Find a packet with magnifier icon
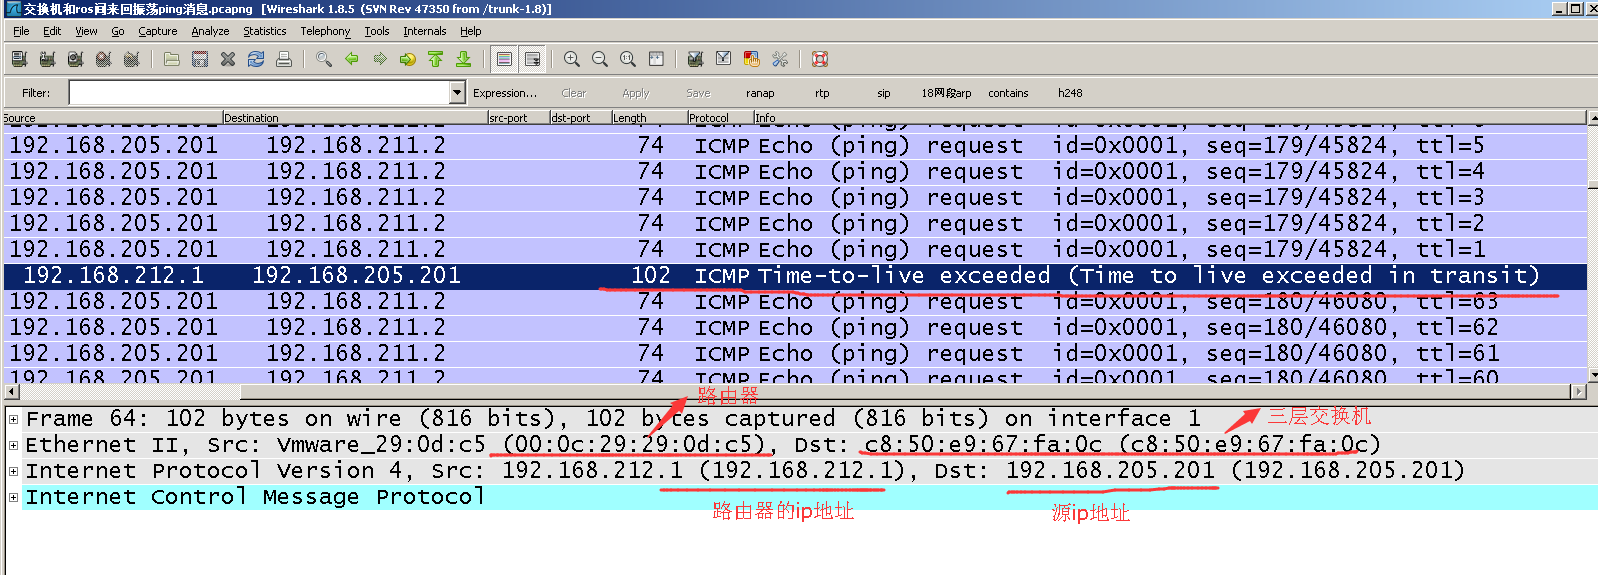The image size is (1598, 575). tap(324, 59)
